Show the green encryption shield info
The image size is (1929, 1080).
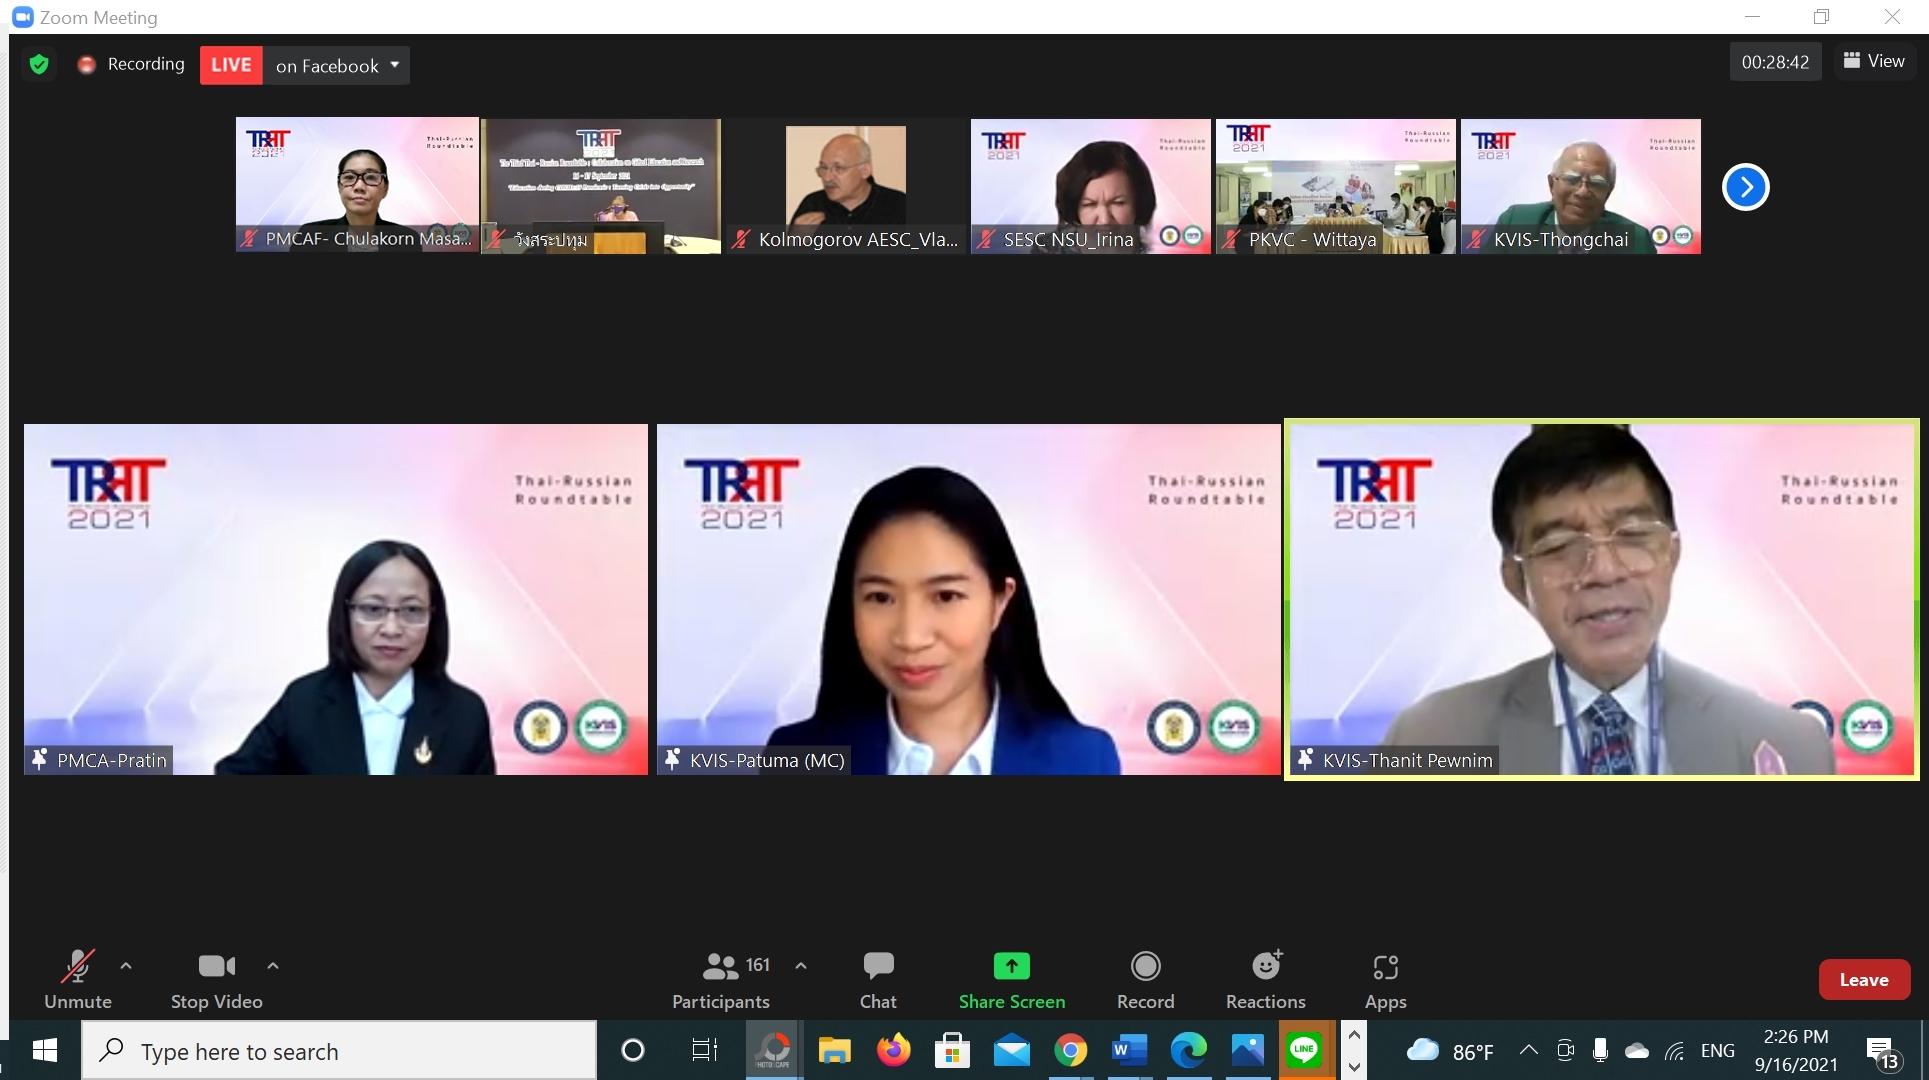coord(39,65)
